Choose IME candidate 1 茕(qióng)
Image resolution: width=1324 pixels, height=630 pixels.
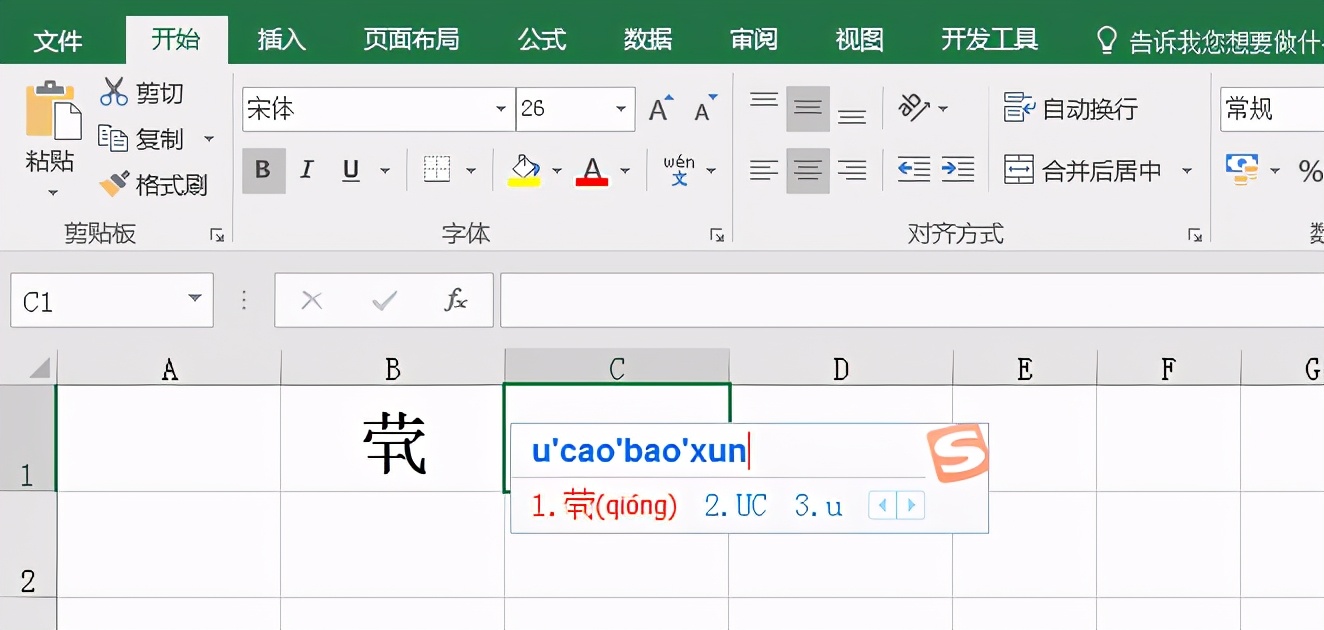[x=604, y=506]
